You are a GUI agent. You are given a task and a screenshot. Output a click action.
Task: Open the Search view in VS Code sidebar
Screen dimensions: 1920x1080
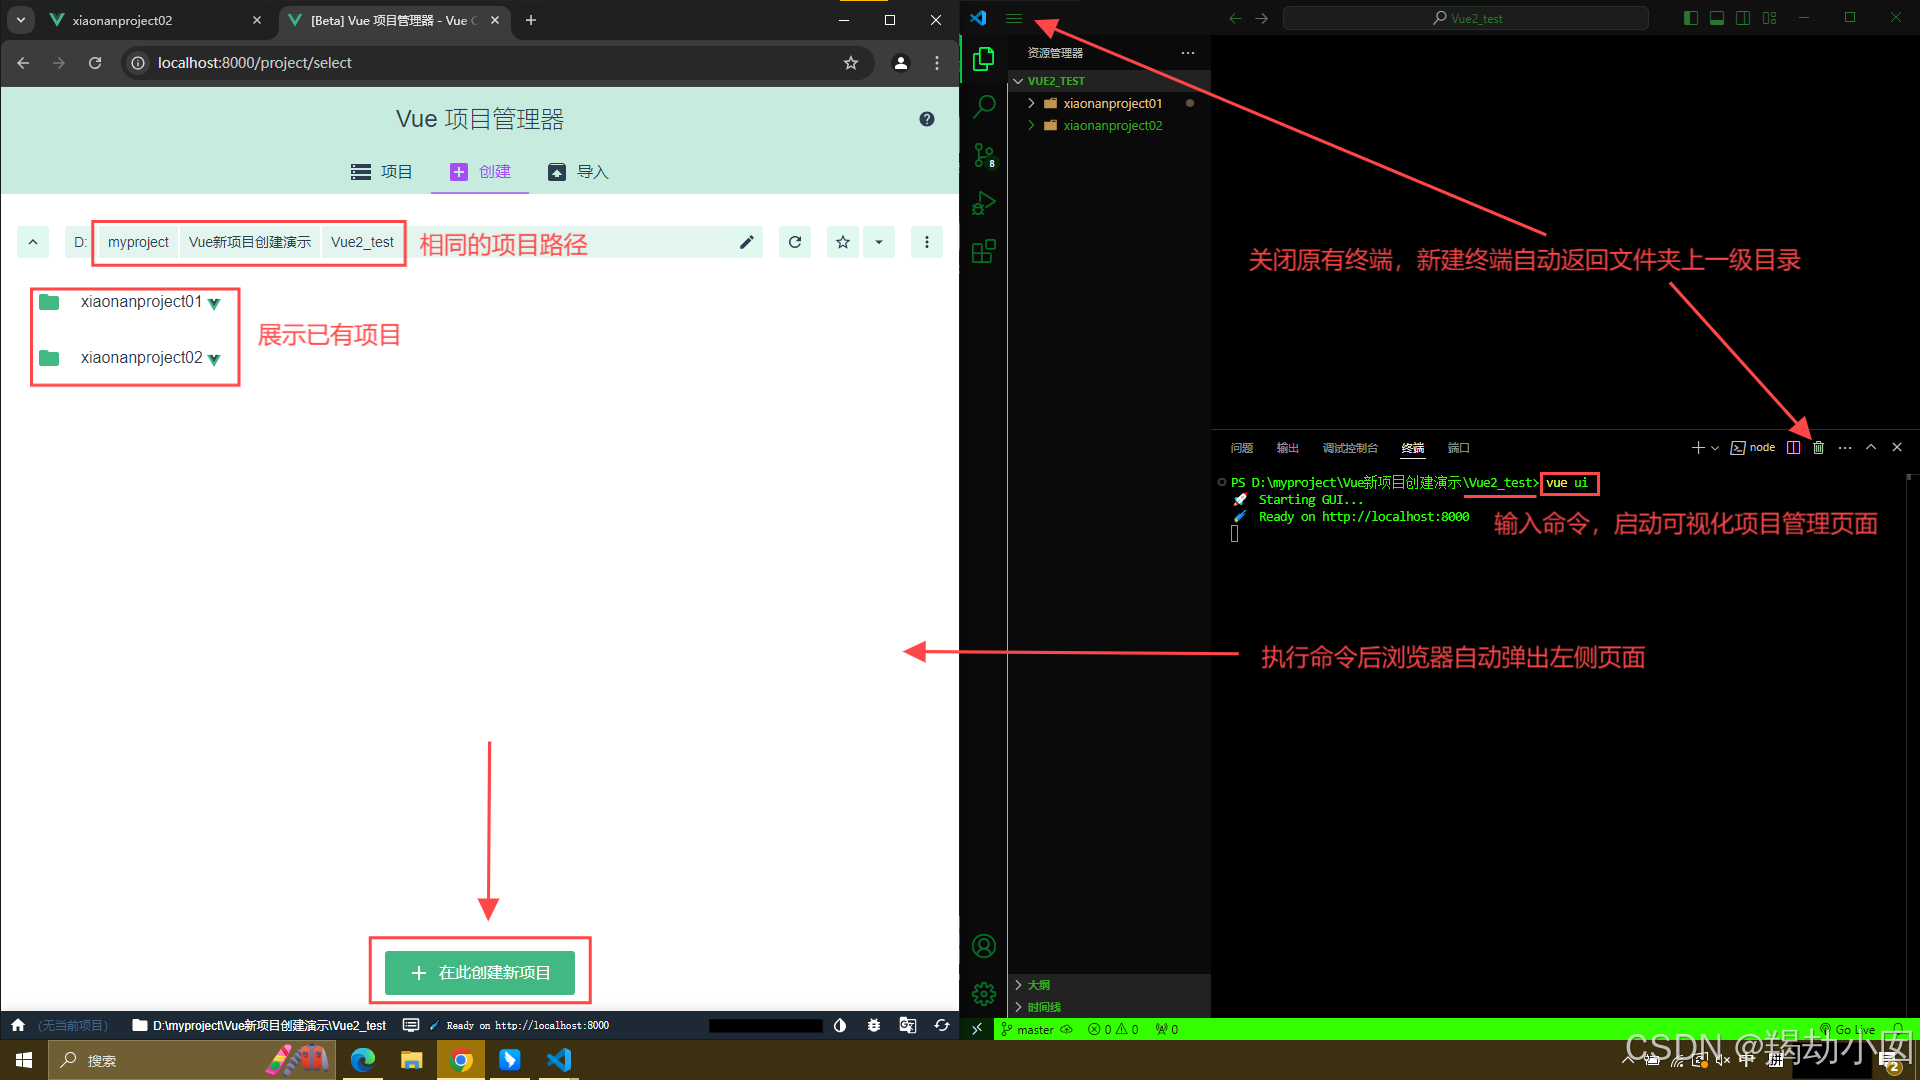click(x=984, y=107)
